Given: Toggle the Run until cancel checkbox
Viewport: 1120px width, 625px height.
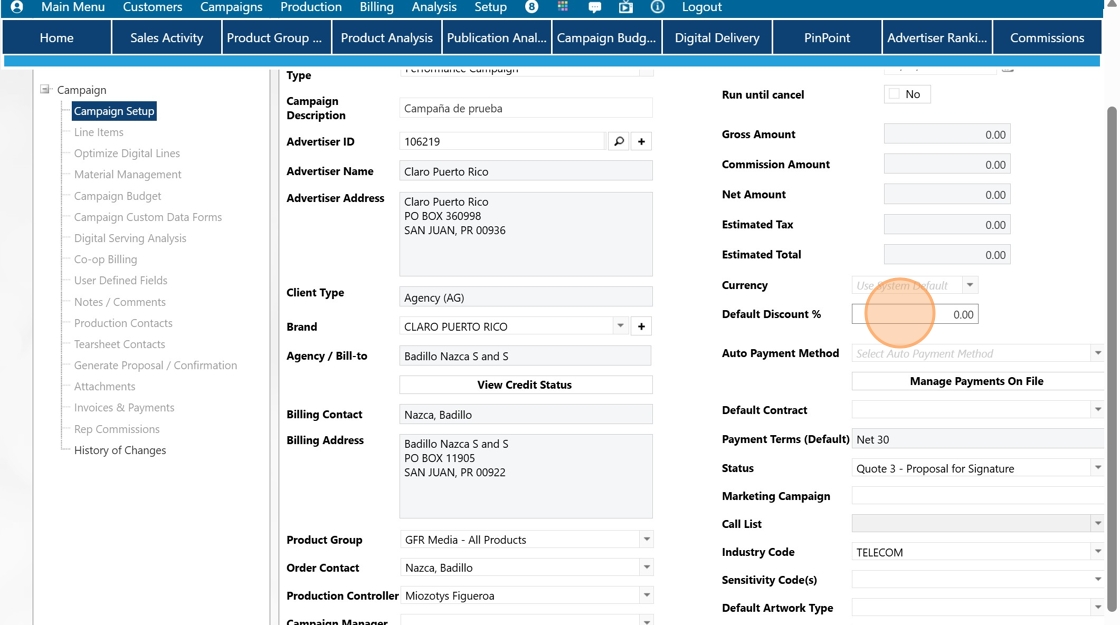Looking at the screenshot, I should point(894,94).
